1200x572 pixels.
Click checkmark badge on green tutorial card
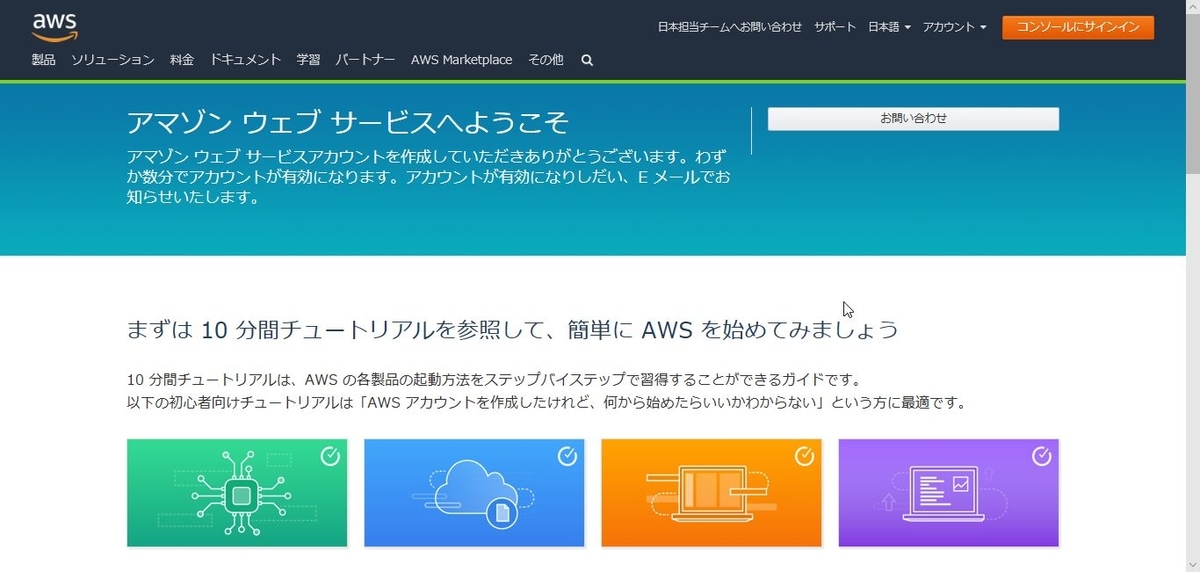[330, 456]
